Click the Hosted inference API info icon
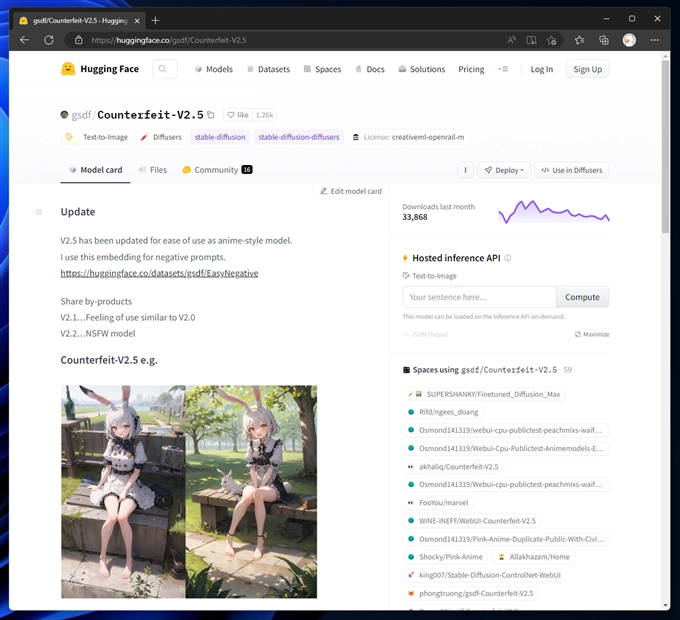Screen dimensions: 680x620 tap(507, 258)
